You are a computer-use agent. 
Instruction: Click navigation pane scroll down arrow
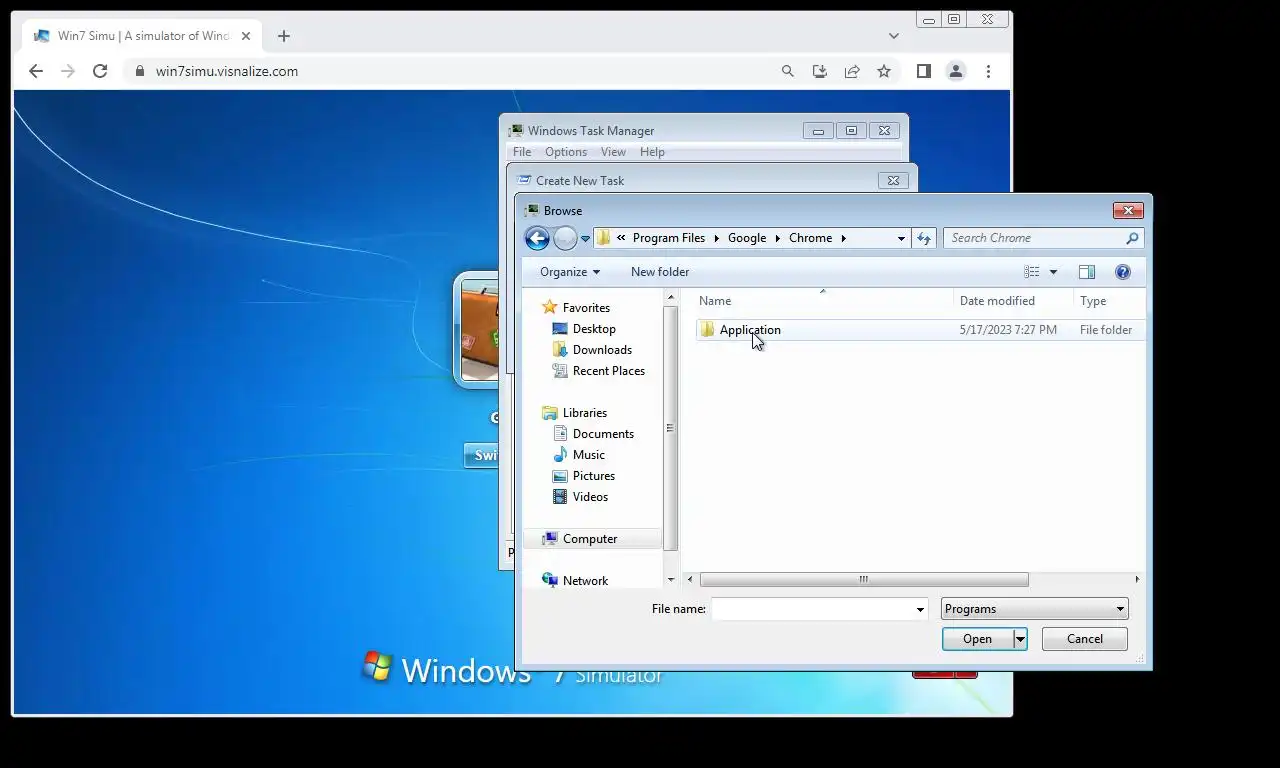[x=671, y=580]
